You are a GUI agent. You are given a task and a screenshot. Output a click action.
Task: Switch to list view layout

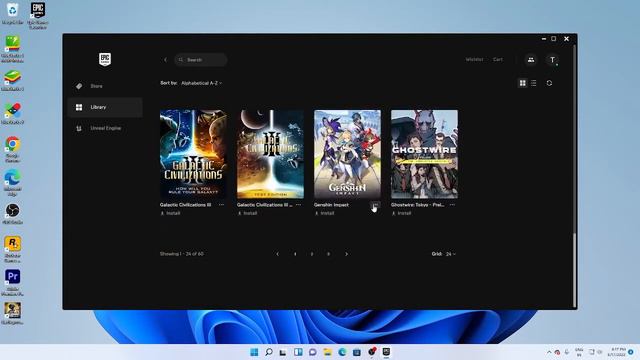coord(533,83)
